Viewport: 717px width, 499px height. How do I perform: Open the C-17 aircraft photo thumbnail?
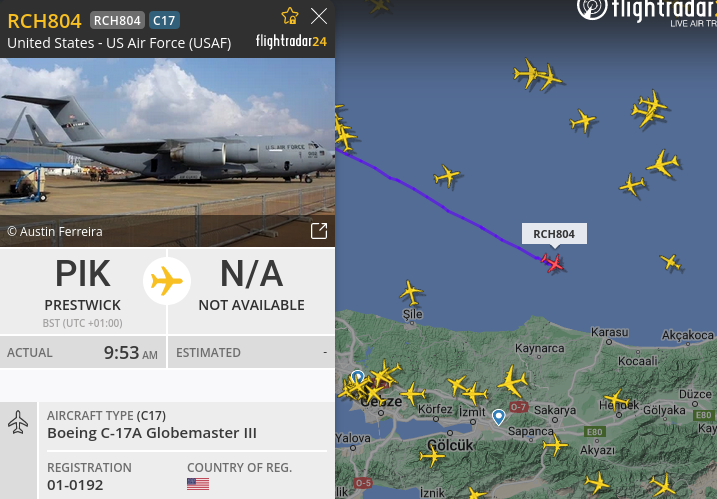point(167,152)
